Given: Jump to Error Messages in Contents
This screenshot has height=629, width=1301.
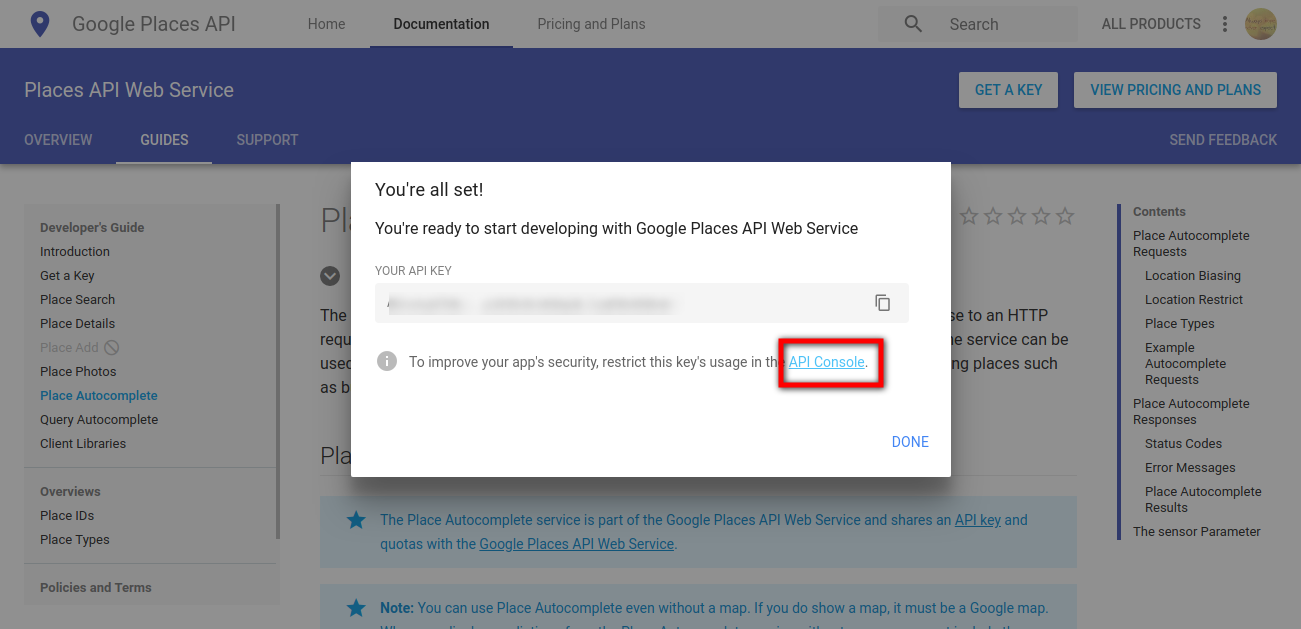Looking at the screenshot, I should 1190,468.
